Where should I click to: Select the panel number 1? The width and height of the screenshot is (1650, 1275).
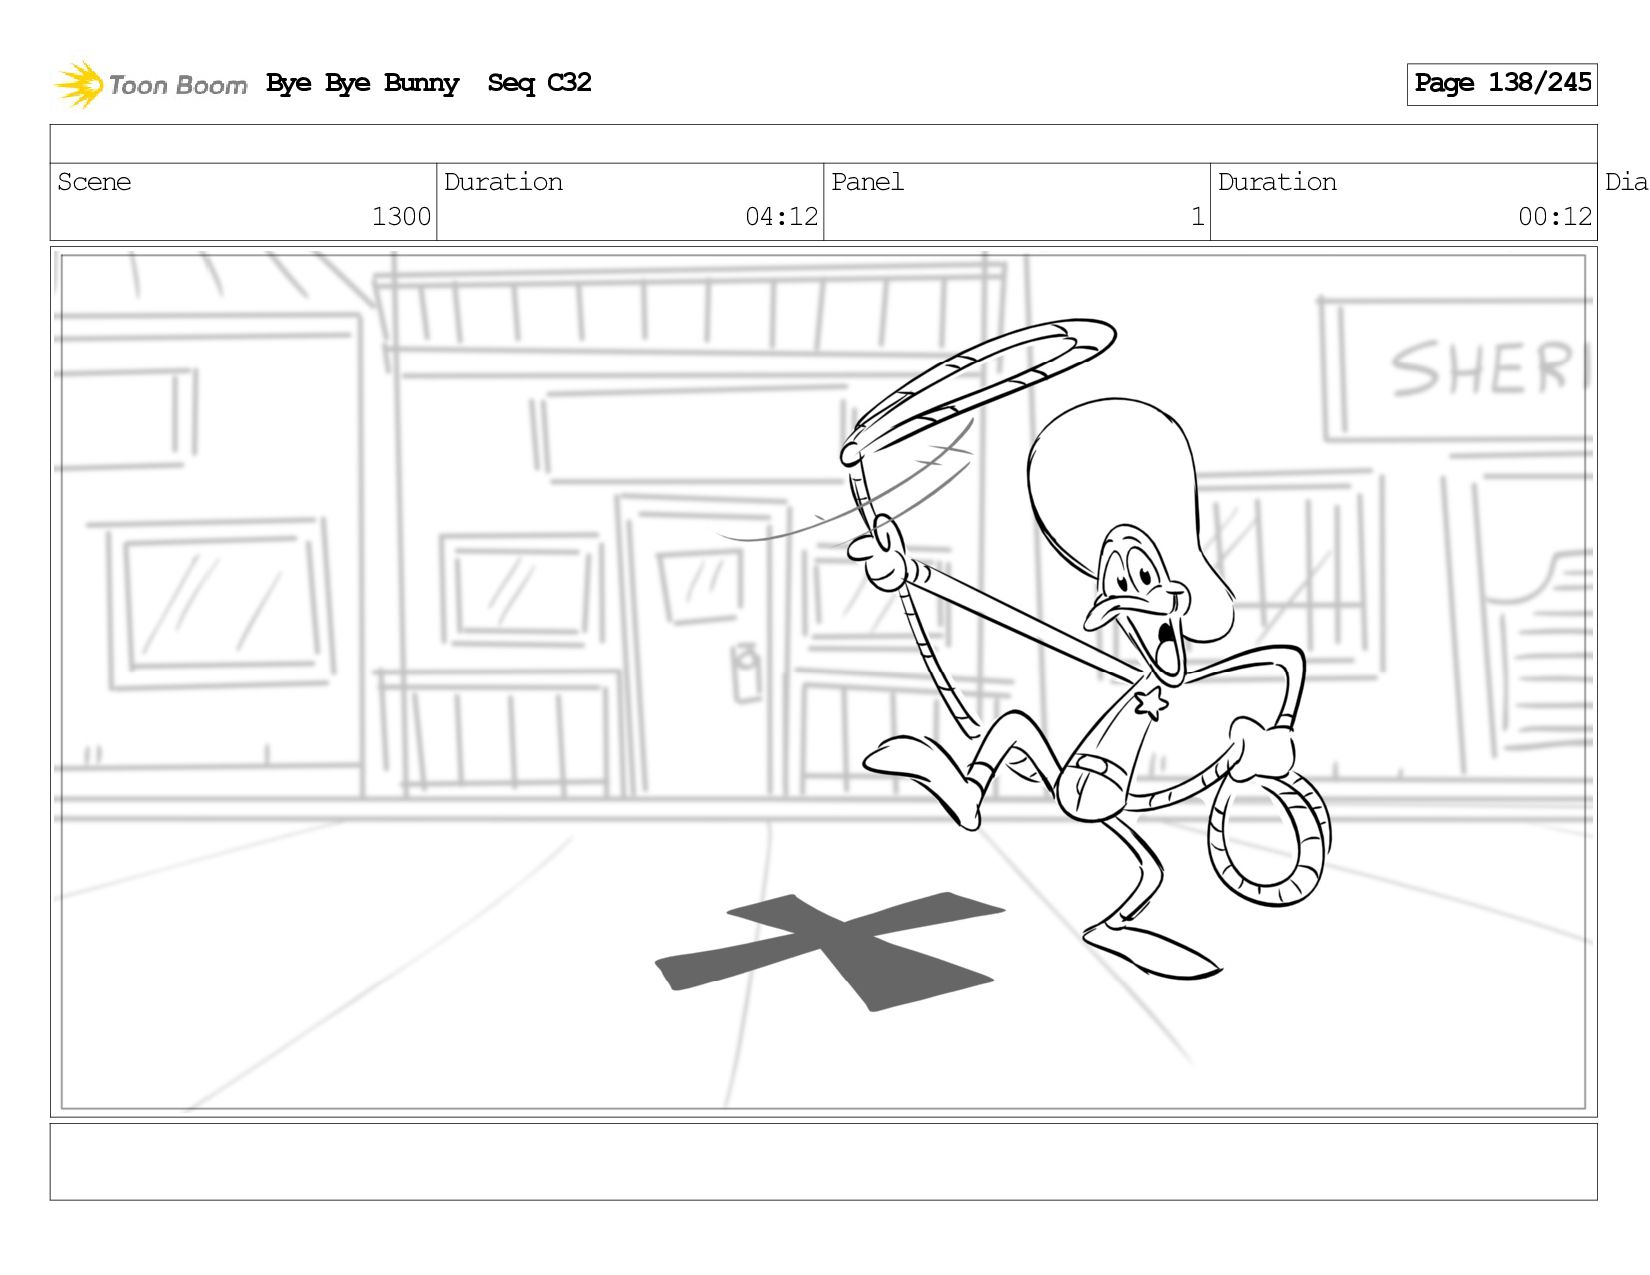click(x=1197, y=217)
